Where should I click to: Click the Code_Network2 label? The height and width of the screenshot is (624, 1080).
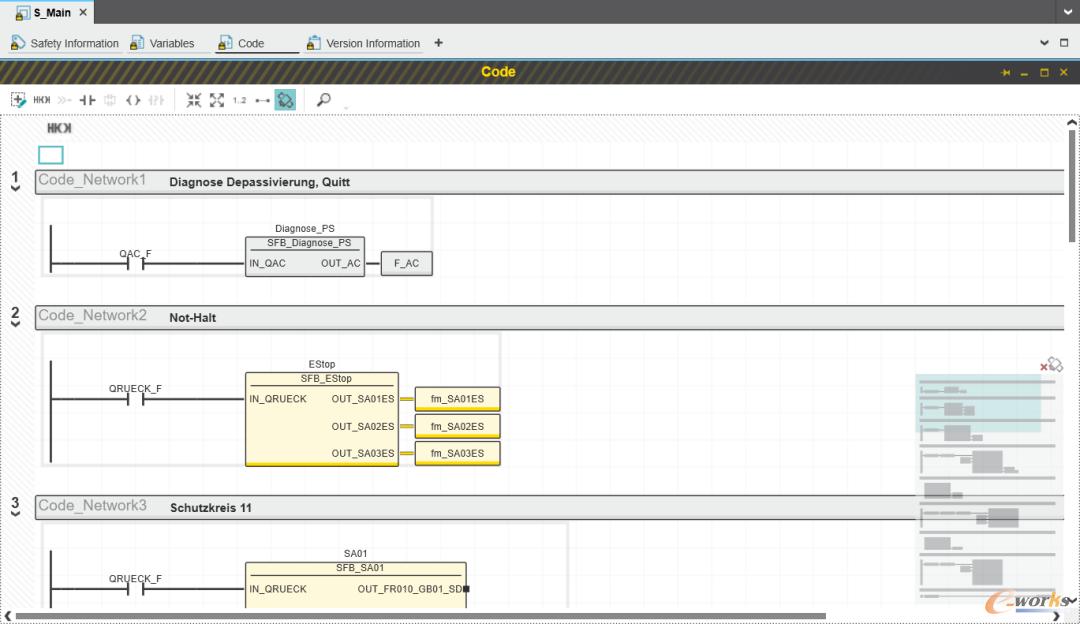click(x=92, y=315)
